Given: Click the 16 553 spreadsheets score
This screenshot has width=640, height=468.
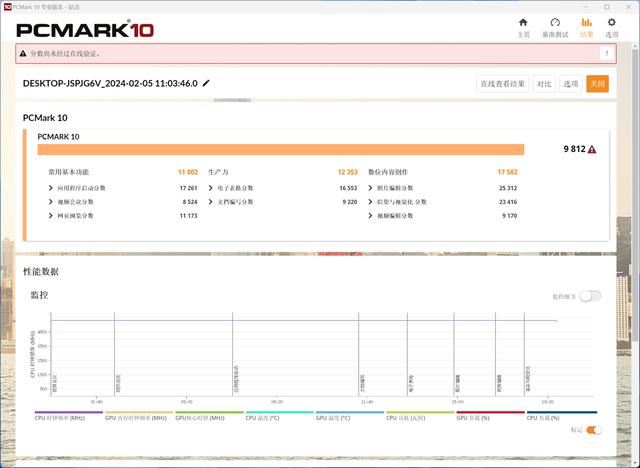Looking at the screenshot, I should 348,188.
